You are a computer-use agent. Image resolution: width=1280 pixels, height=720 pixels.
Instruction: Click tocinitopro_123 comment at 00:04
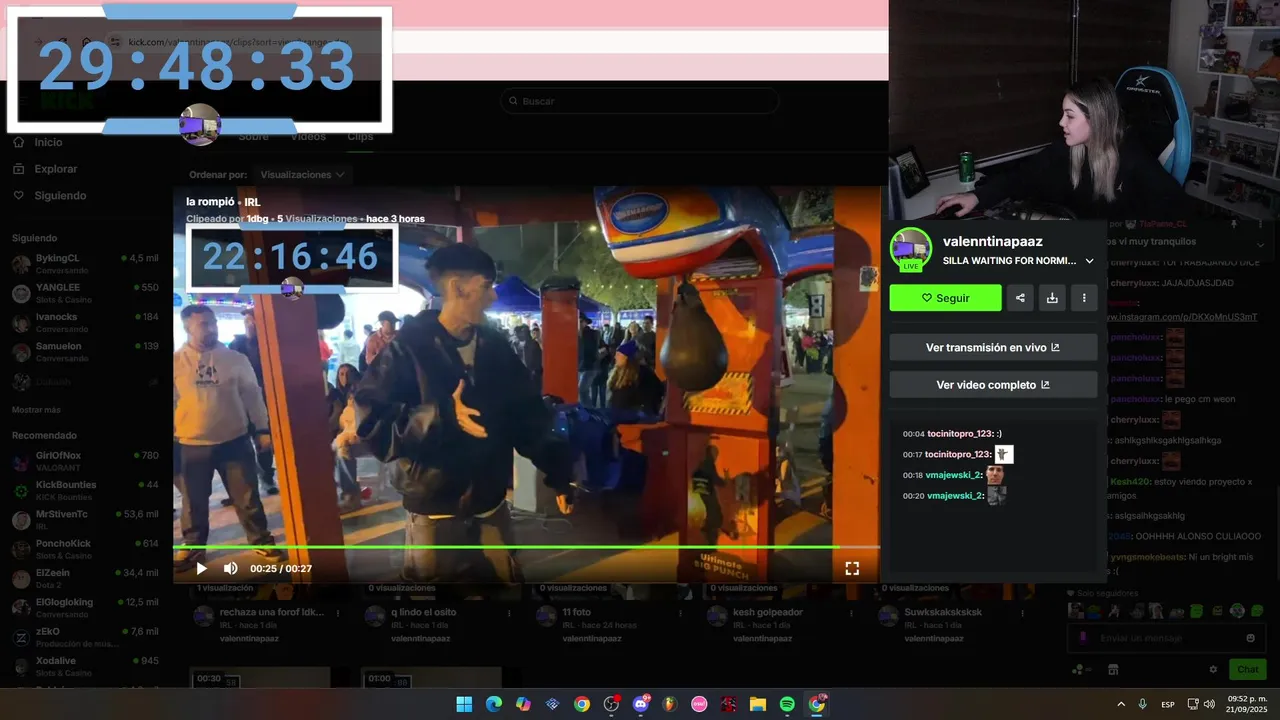tap(952, 434)
